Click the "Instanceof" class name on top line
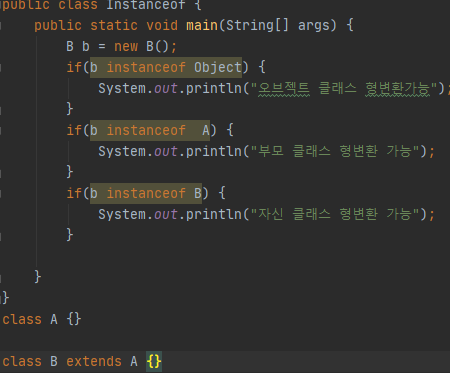 click(146, 5)
